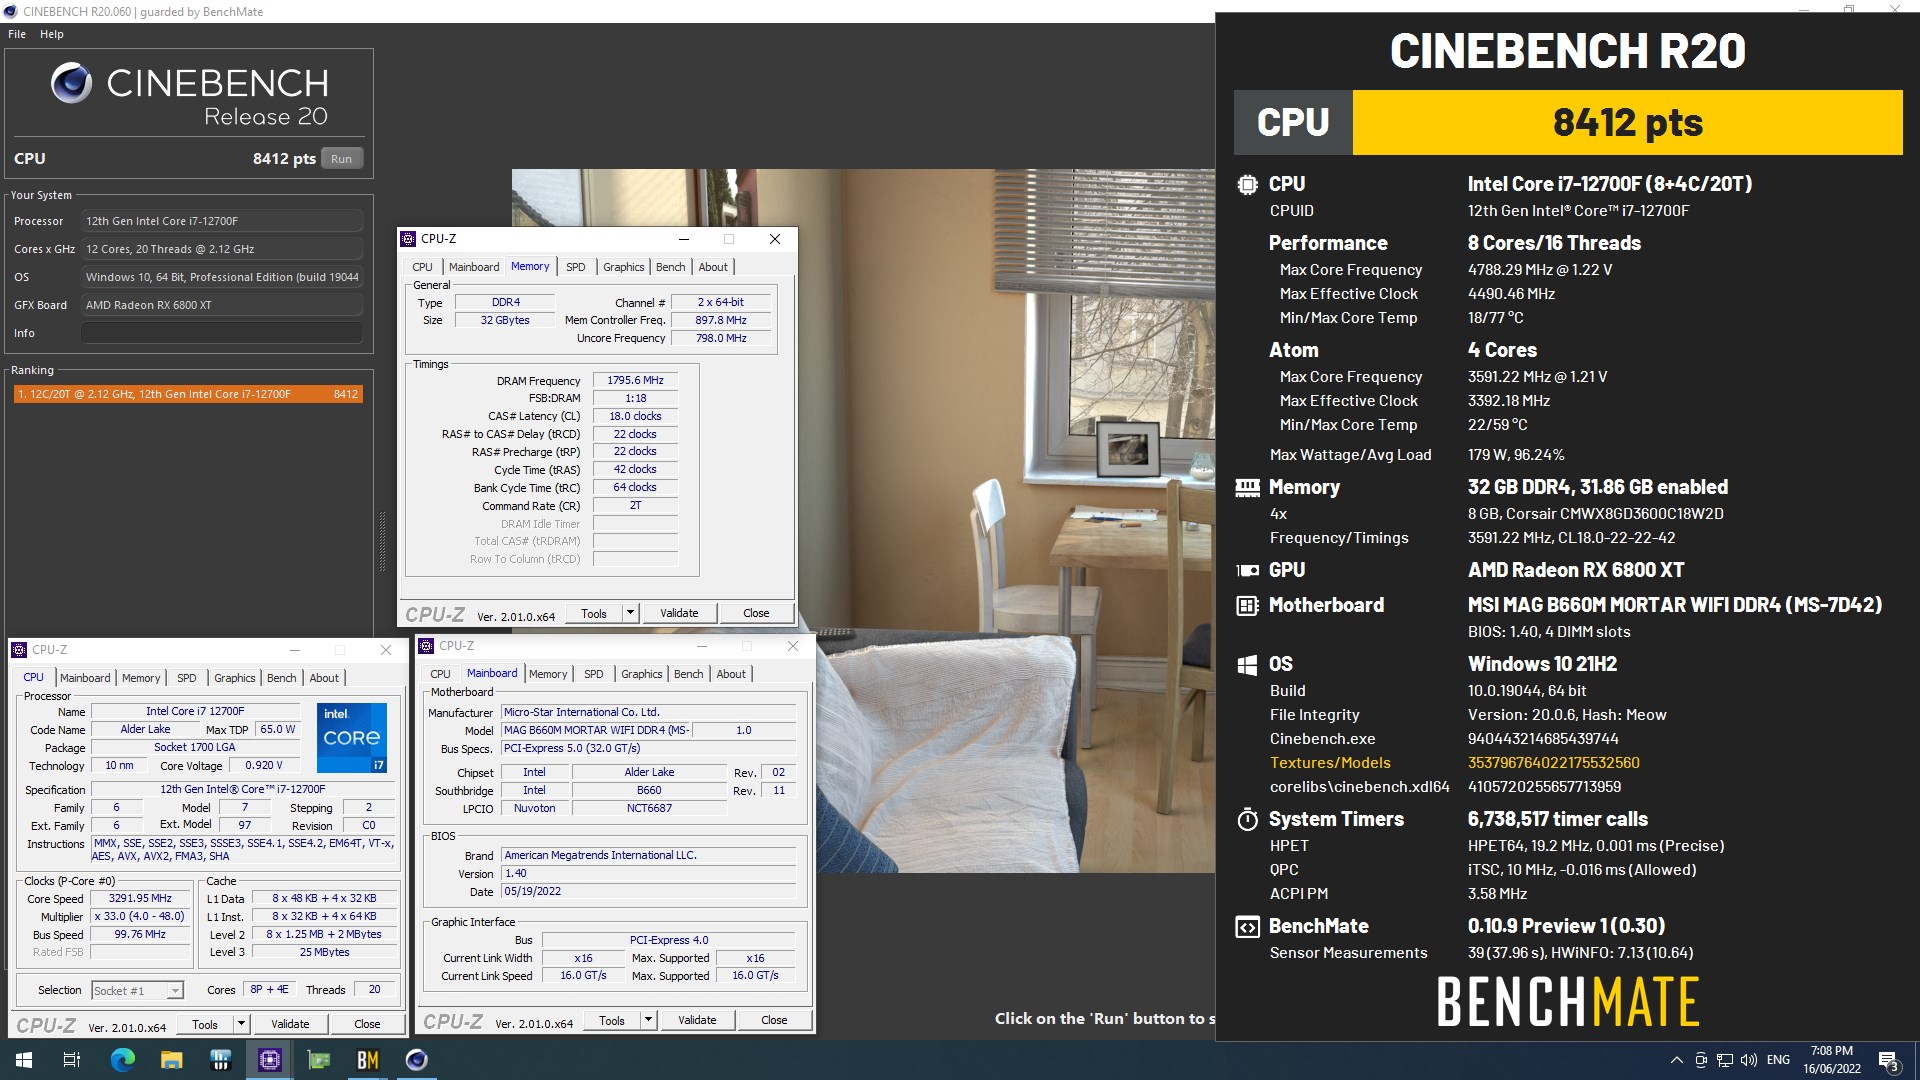Click the green graphics card taskbar icon
Screen dimensions: 1920x1080
pos(319,1060)
